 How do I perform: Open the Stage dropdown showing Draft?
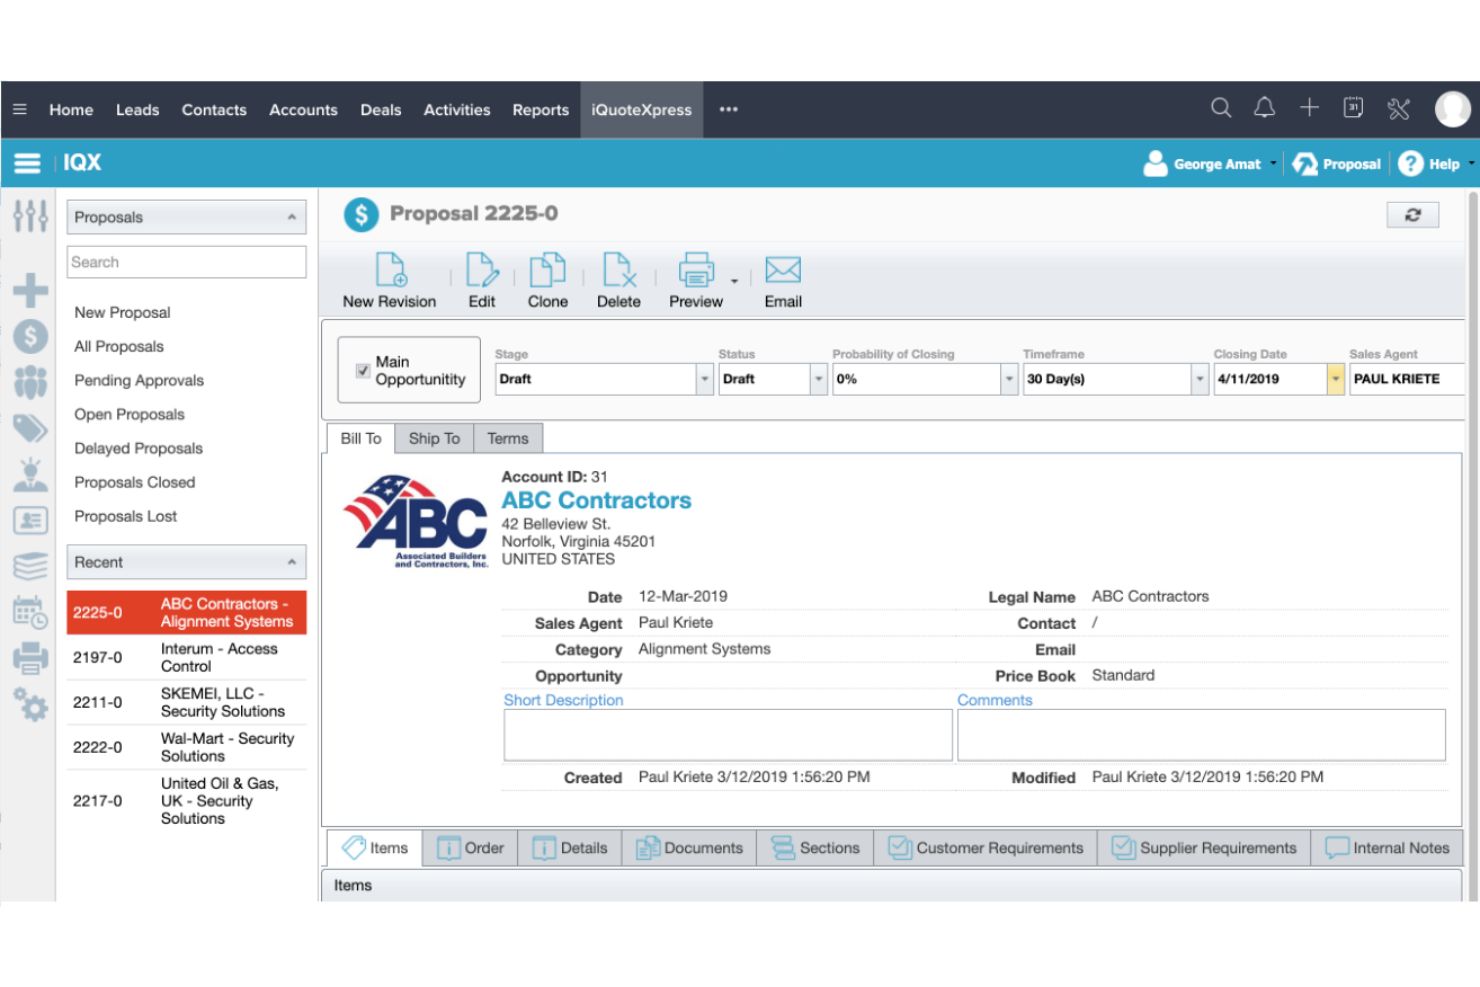click(x=705, y=379)
